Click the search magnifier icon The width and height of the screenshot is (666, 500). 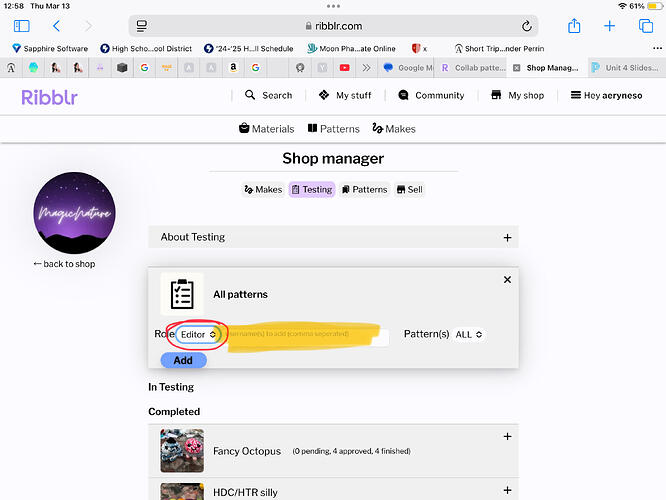click(x=250, y=95)
